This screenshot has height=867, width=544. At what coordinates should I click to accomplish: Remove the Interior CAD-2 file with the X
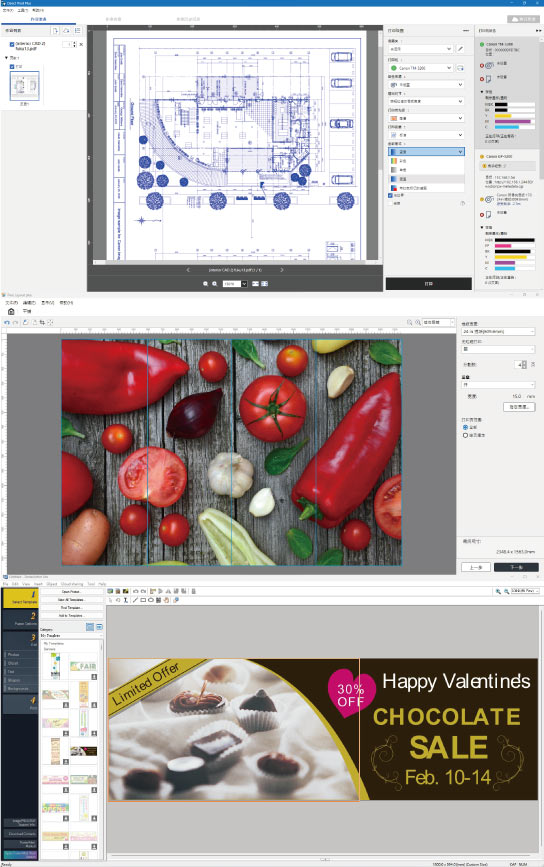(x=82, y=44)
